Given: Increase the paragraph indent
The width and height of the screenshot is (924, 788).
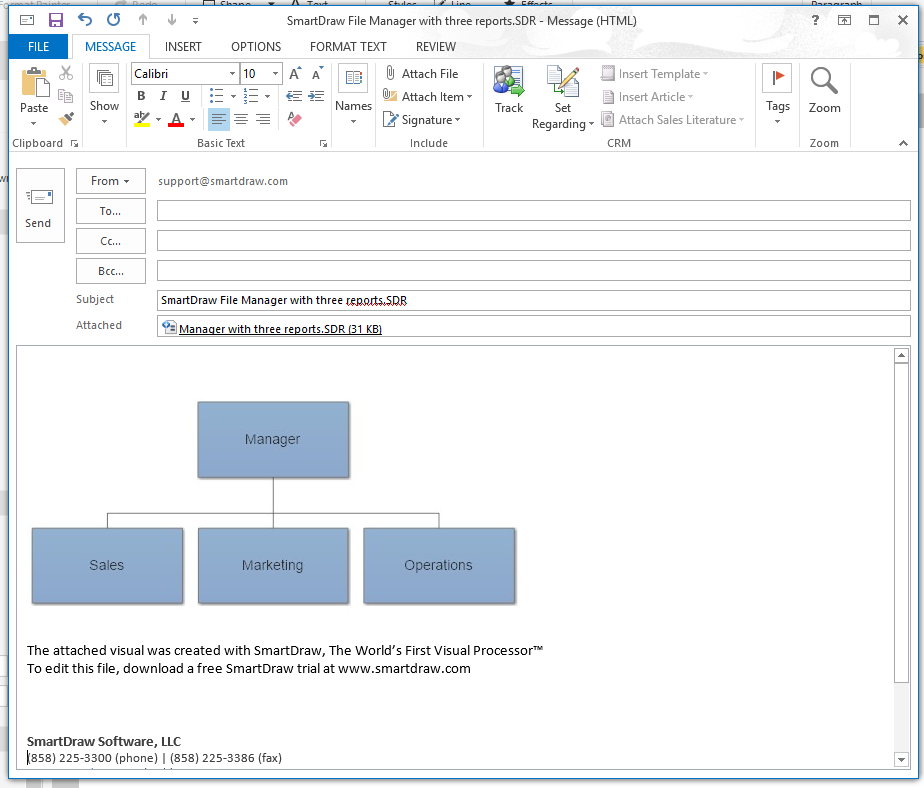Looking at the screenshot, I should (316, 96).
